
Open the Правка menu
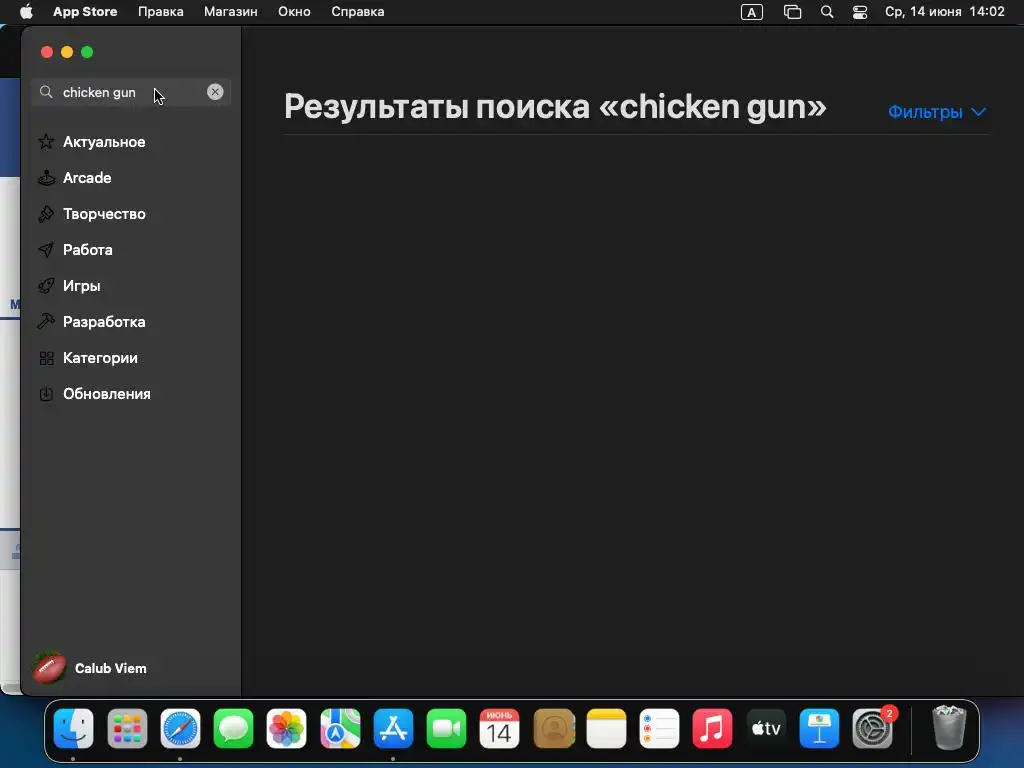pyautogui.click(x=161, y=12)
